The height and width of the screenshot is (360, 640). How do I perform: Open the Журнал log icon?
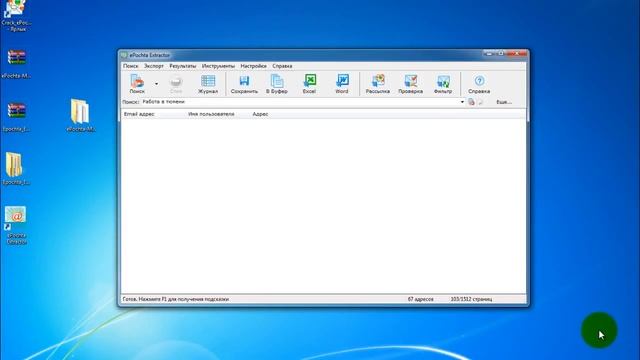tap(208, 84)
